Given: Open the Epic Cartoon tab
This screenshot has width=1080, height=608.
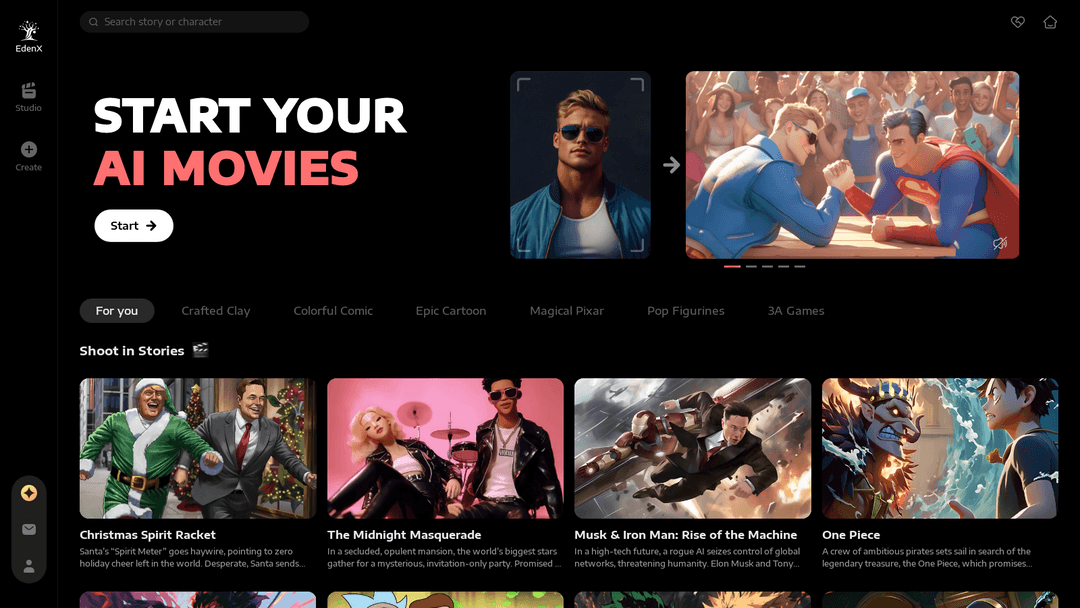Looking at the screenshot, I should (x=451, y=311).
